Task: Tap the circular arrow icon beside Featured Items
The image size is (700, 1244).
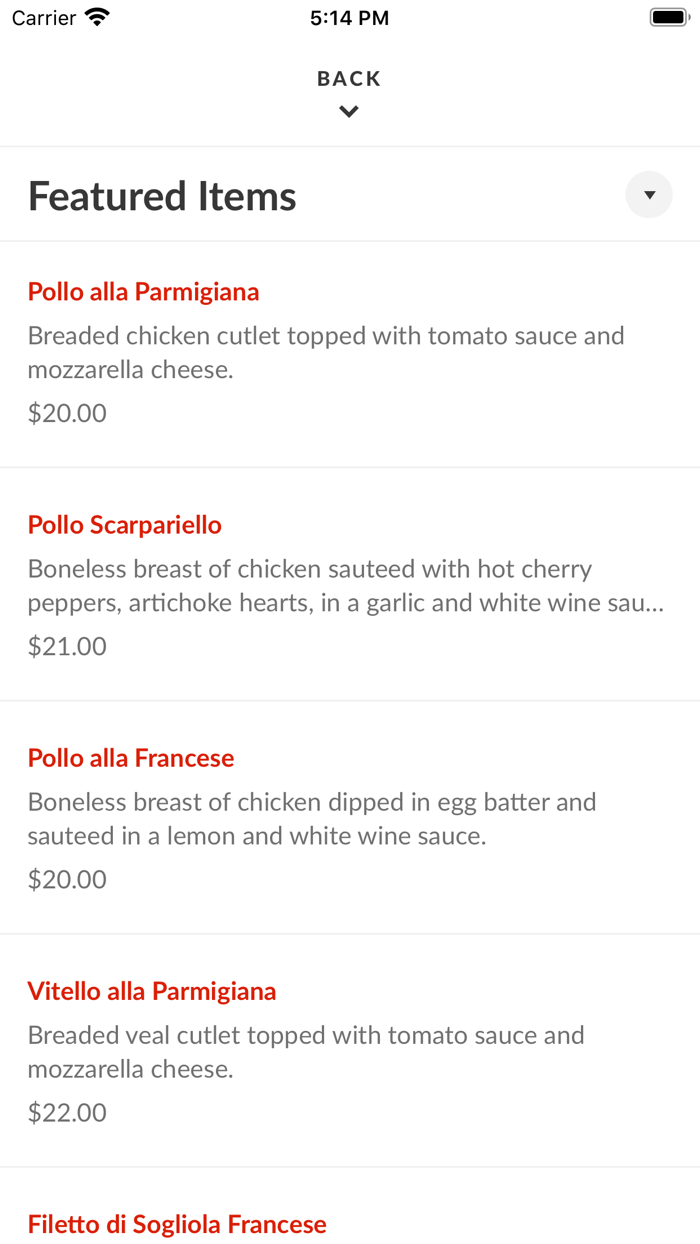Action: 648,194
